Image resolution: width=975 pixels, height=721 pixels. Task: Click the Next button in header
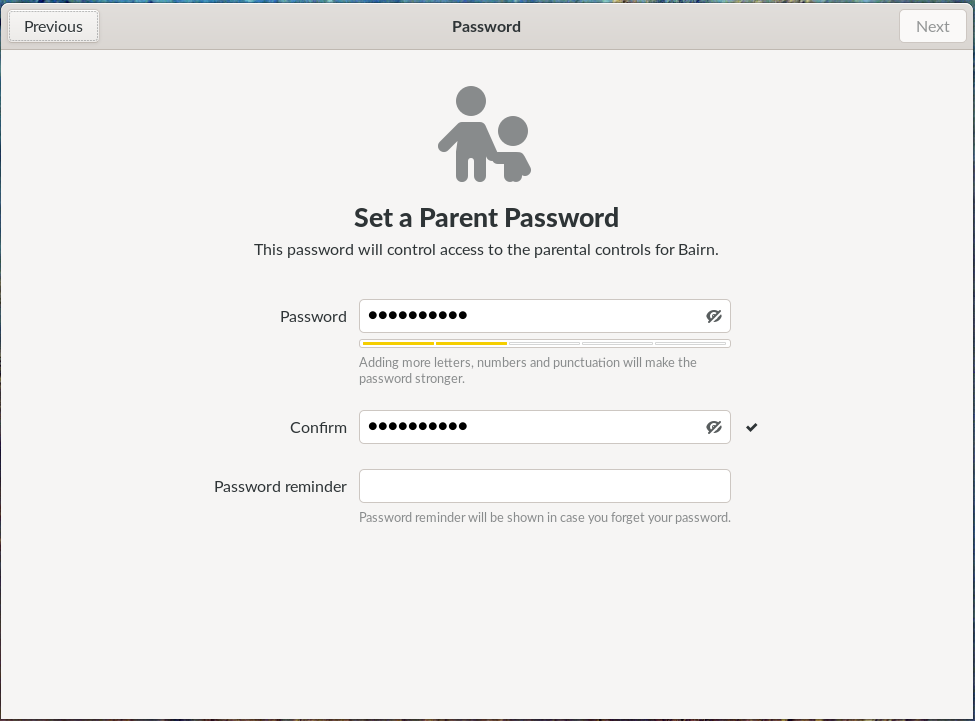tap(932, 27)
